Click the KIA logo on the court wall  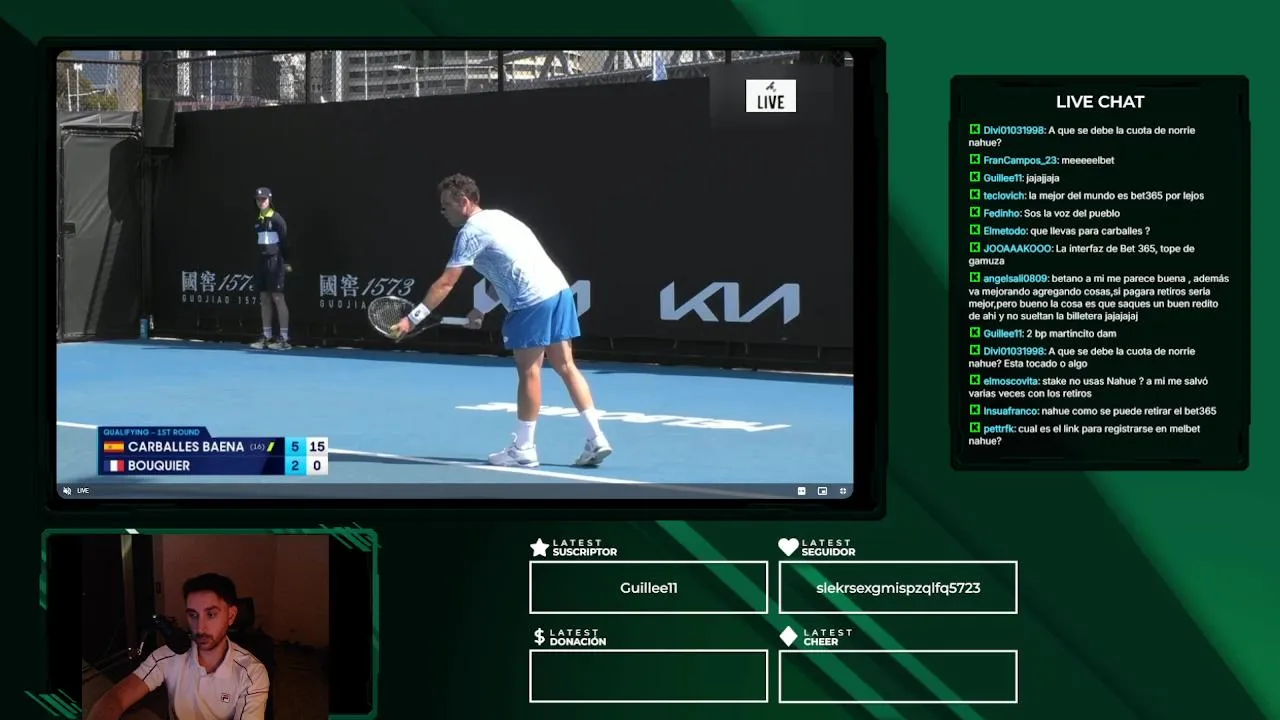[x=729, y=302]
